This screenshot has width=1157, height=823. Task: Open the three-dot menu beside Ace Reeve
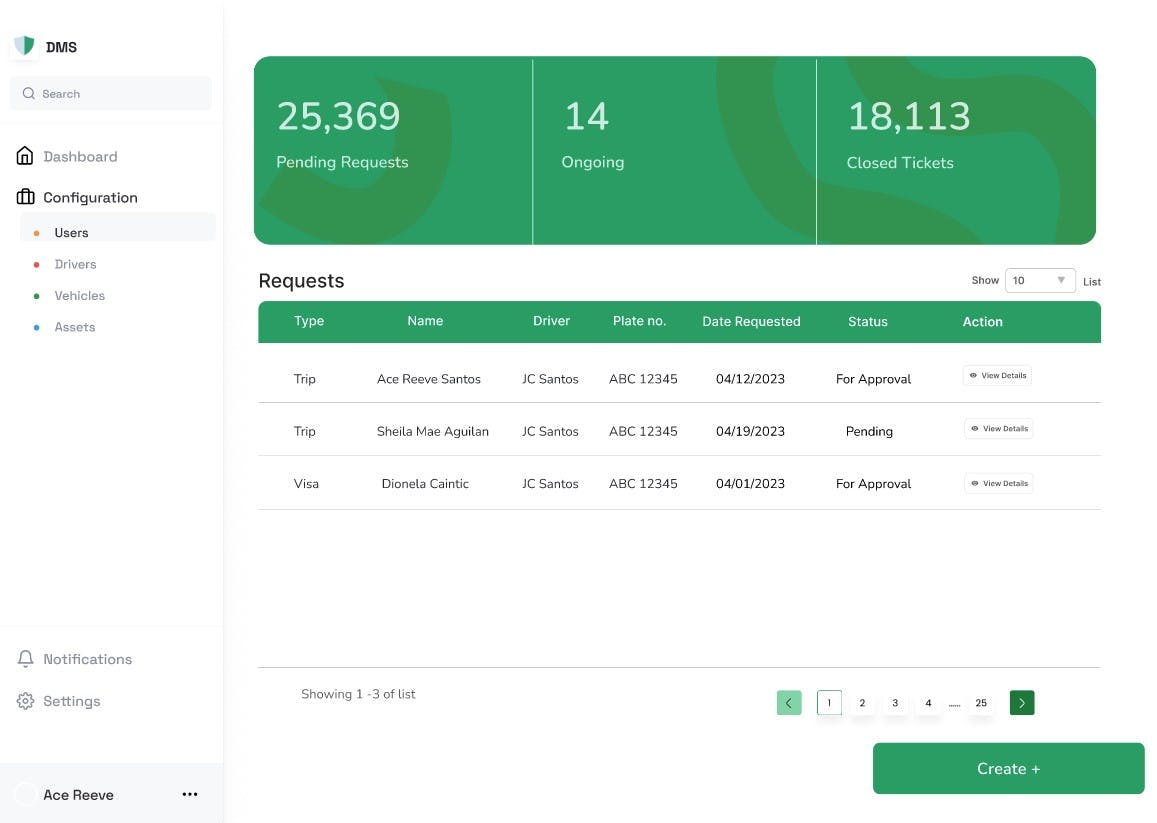point(190,794)
